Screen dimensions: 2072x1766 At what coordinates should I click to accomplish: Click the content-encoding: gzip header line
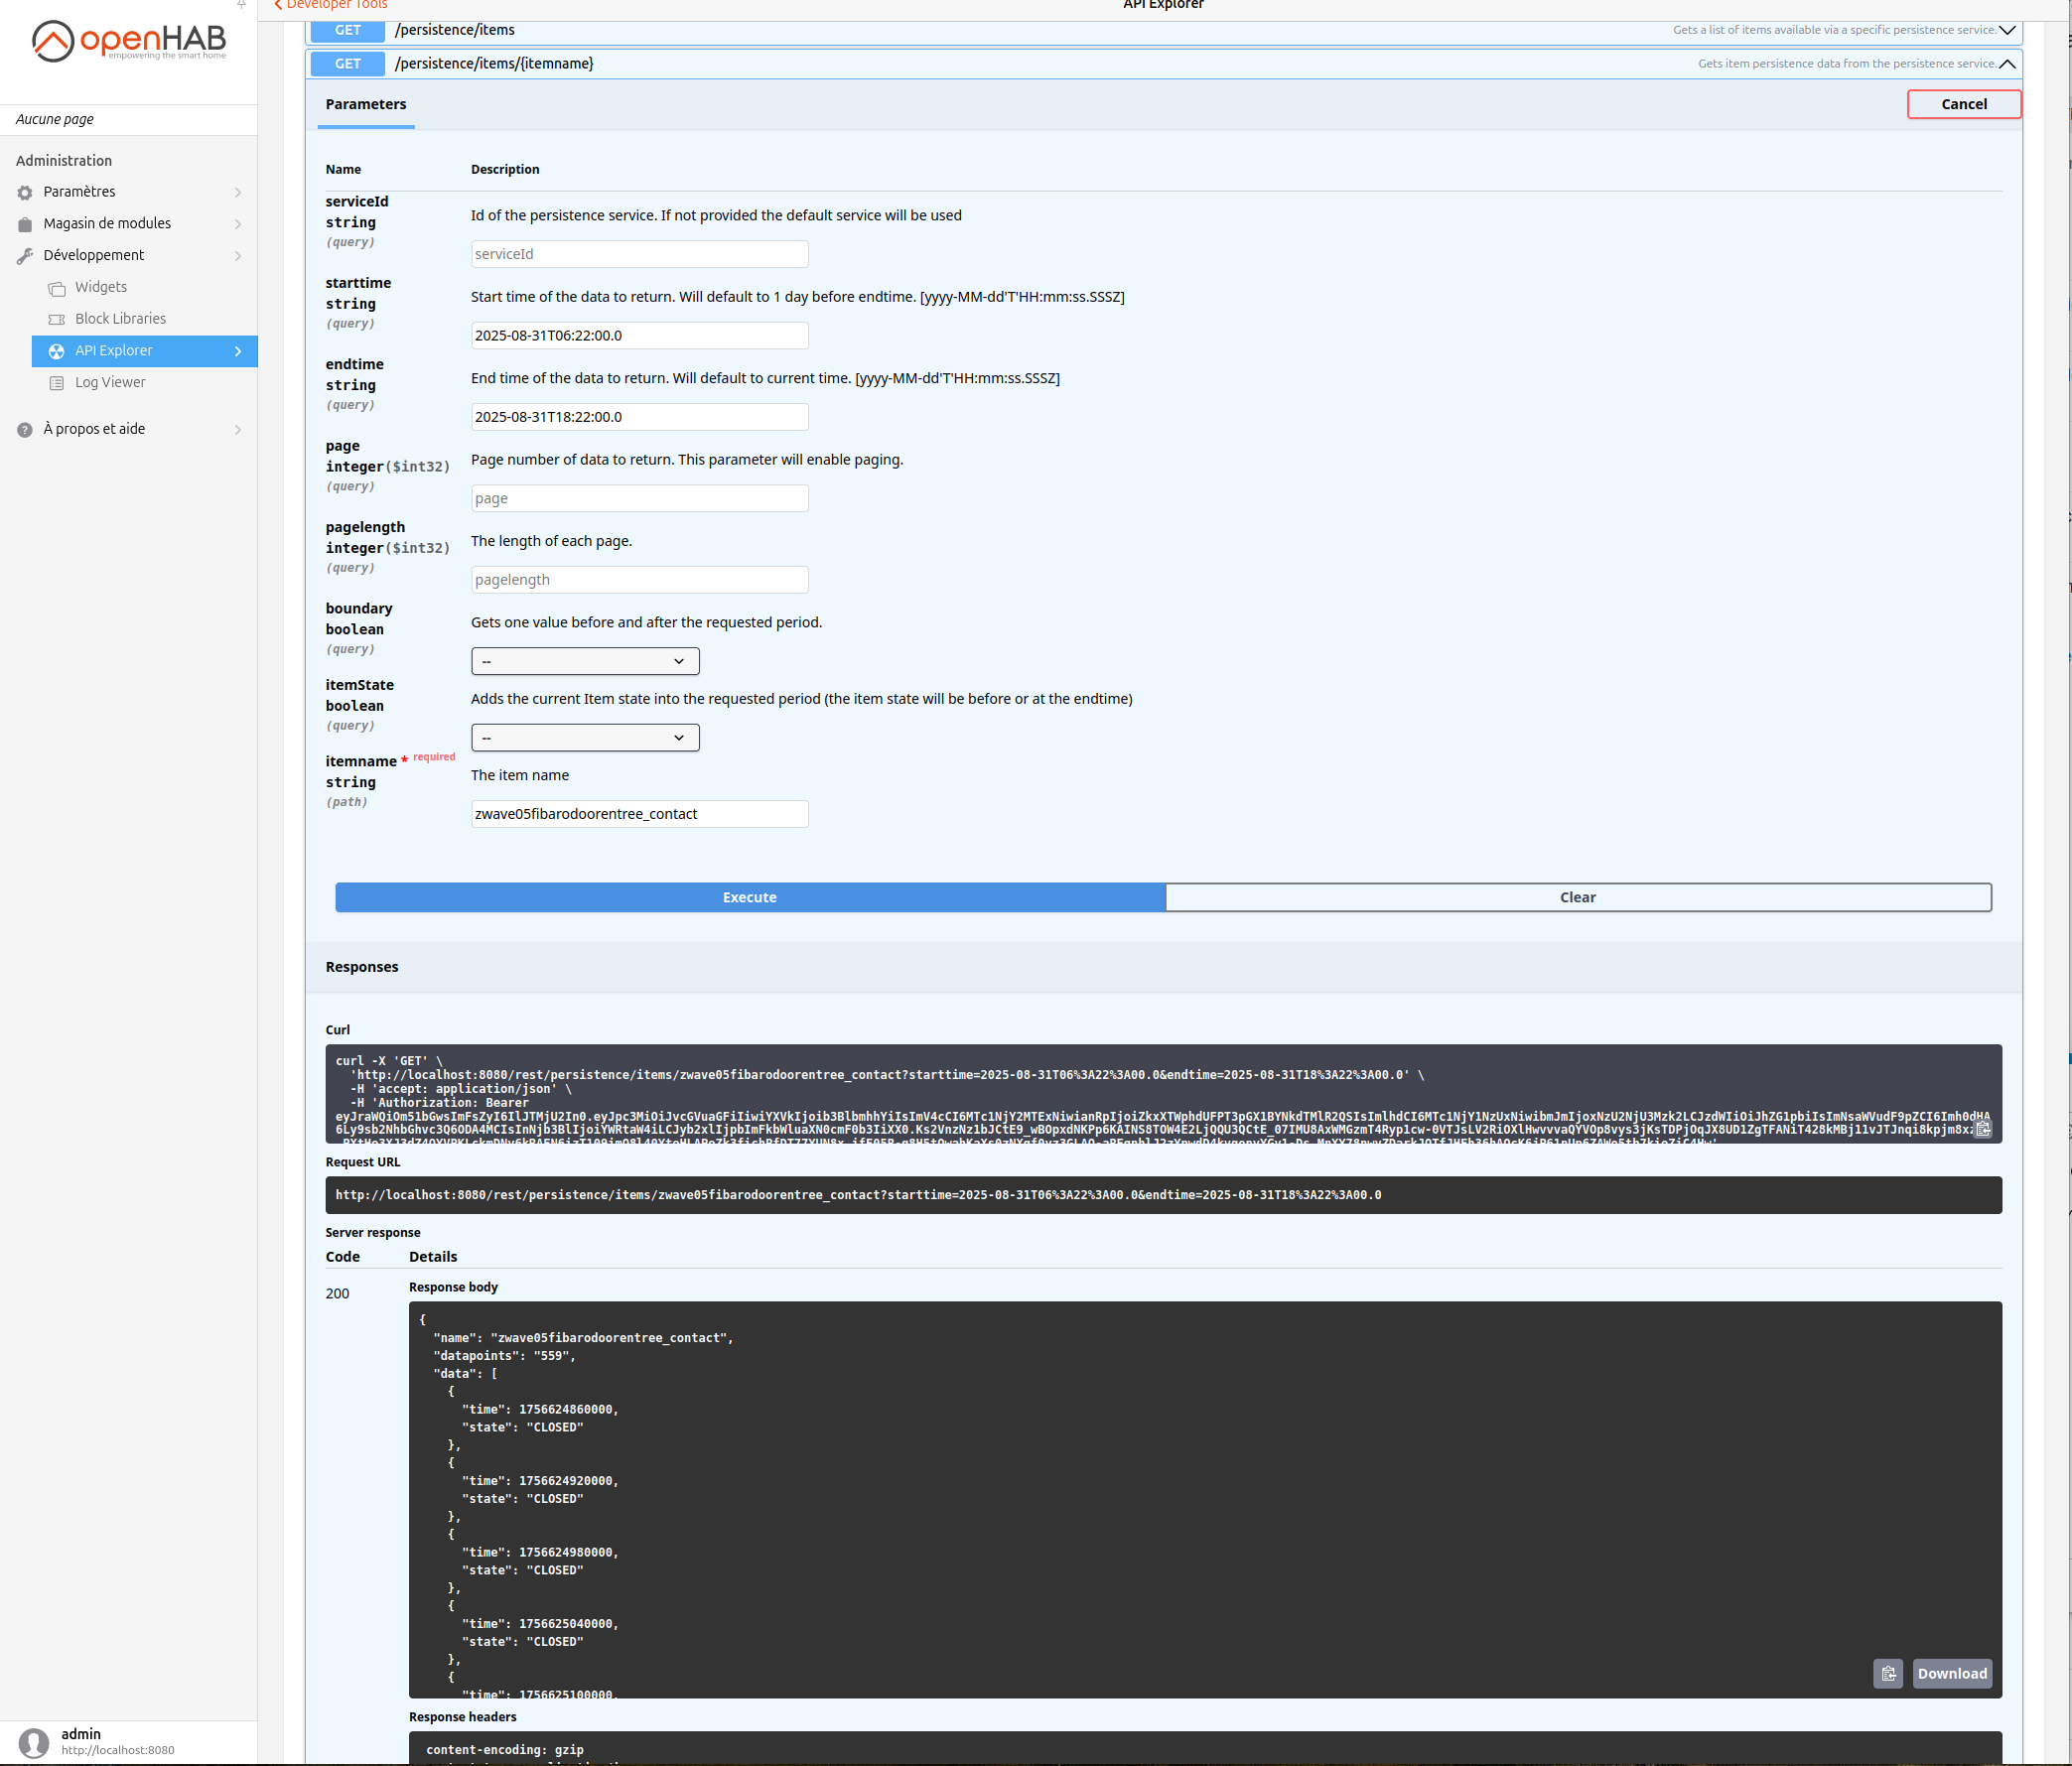tap(505, 1750)
